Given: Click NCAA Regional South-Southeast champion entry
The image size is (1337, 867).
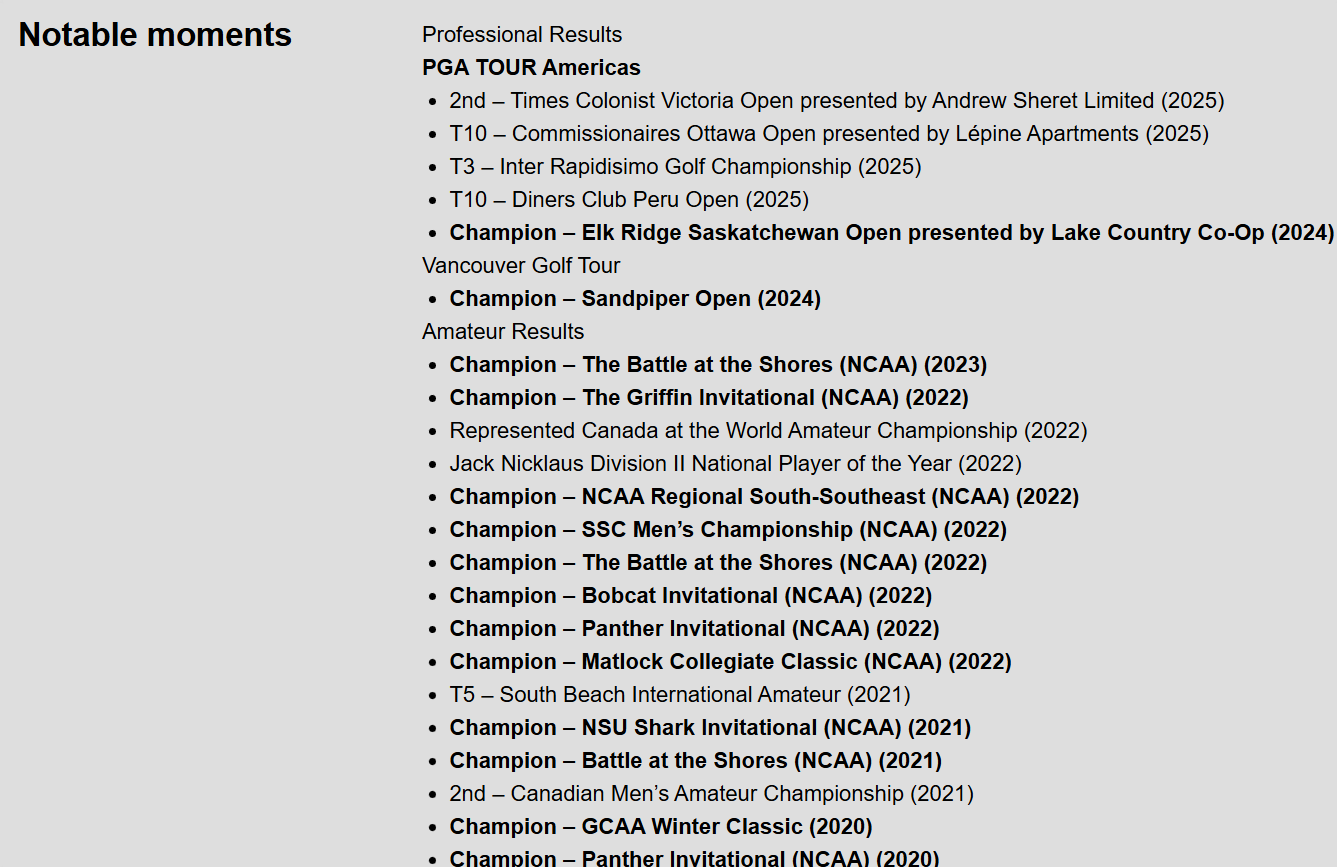Looking at the screenshot, I should point(764,497).
